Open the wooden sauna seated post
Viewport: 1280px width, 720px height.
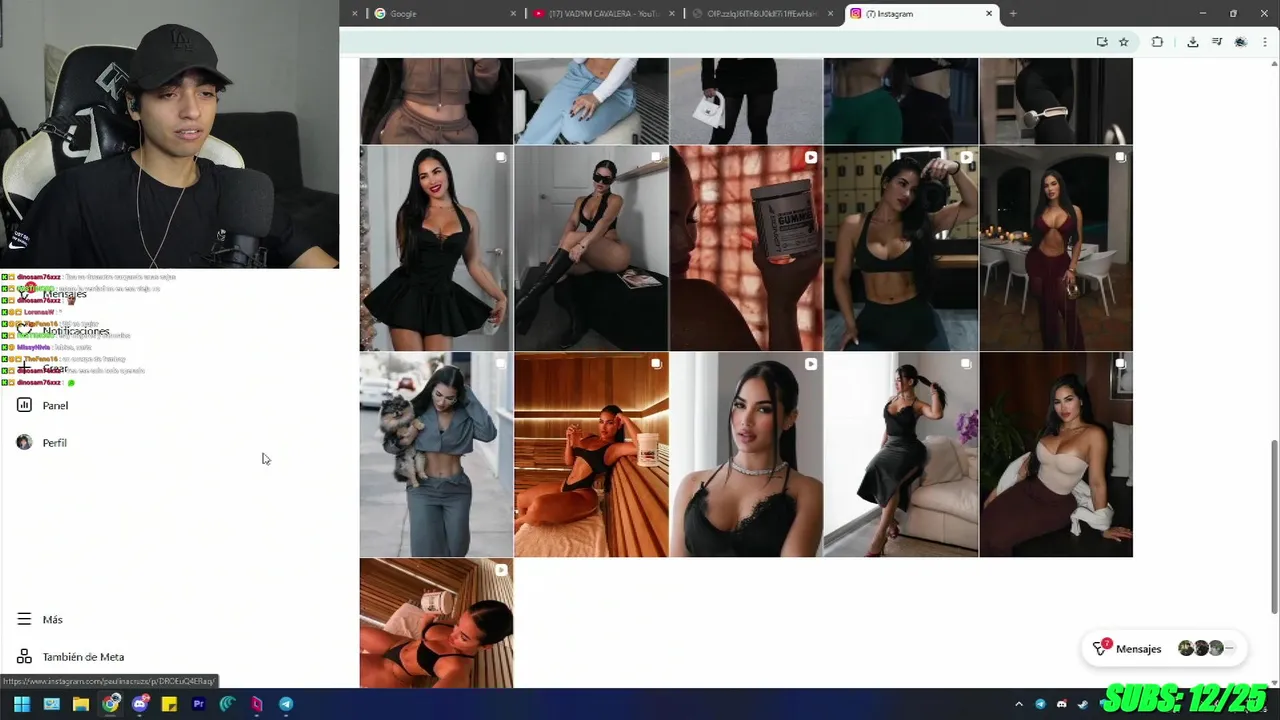591,454
